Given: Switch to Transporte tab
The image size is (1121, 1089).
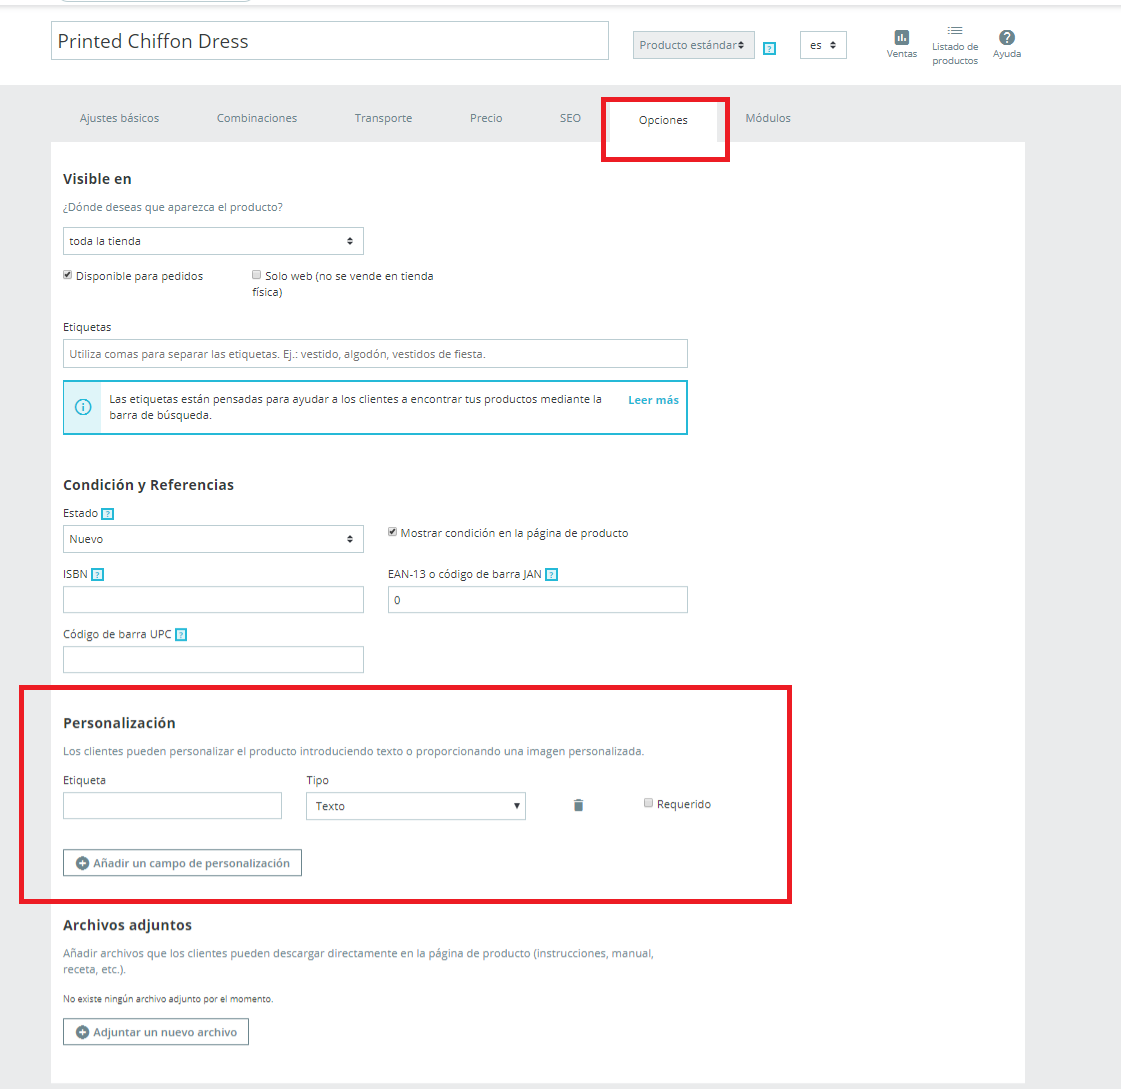Looking at the screenshot, I should click(383, 118).
